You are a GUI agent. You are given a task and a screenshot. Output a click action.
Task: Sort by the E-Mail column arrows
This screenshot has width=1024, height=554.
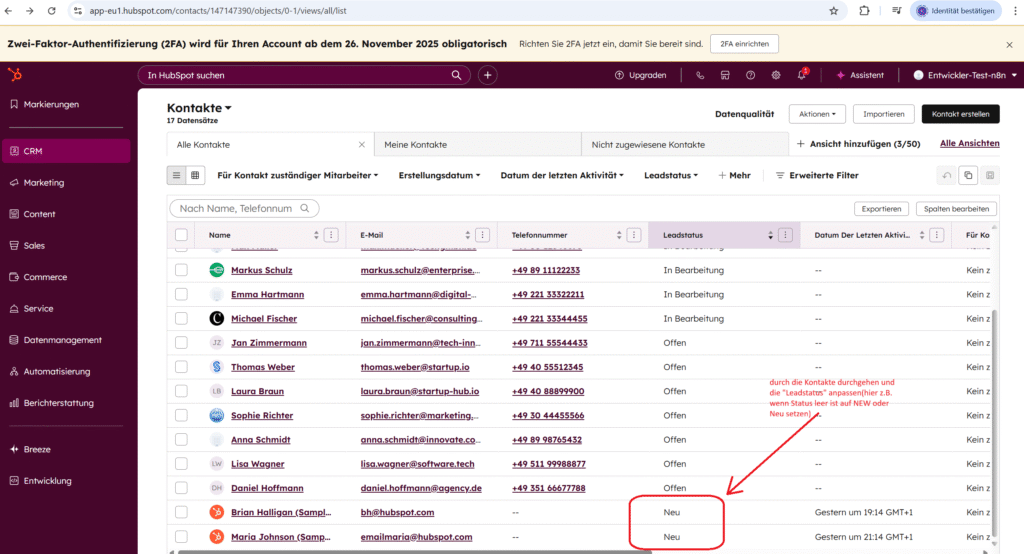coord(468,235)
